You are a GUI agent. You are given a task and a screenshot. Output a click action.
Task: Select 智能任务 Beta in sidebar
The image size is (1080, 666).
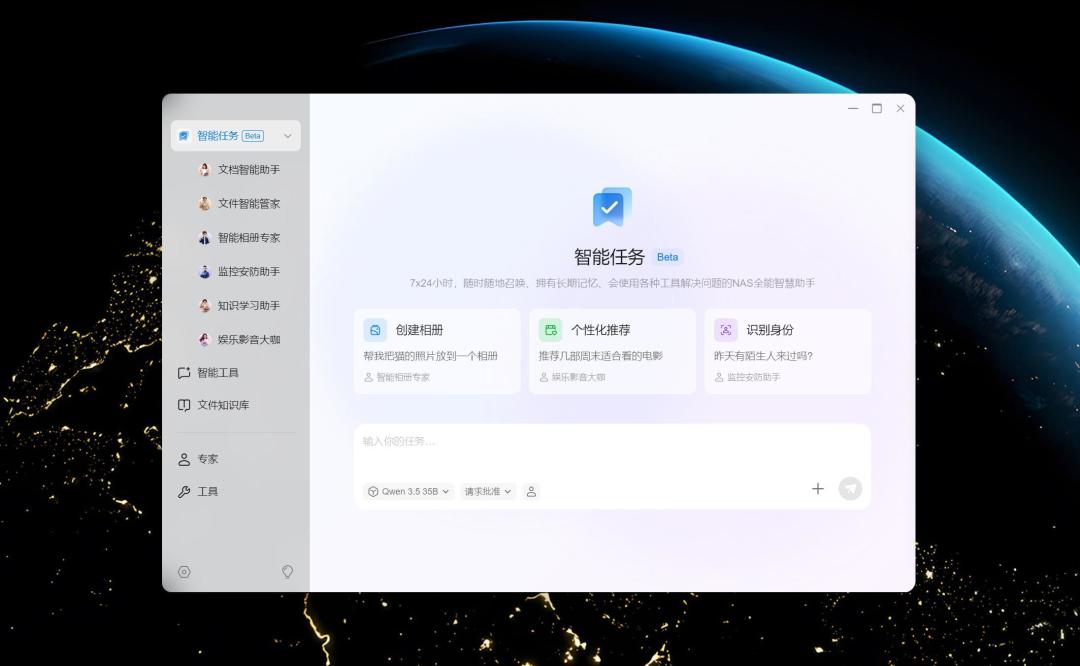point(236,136)
